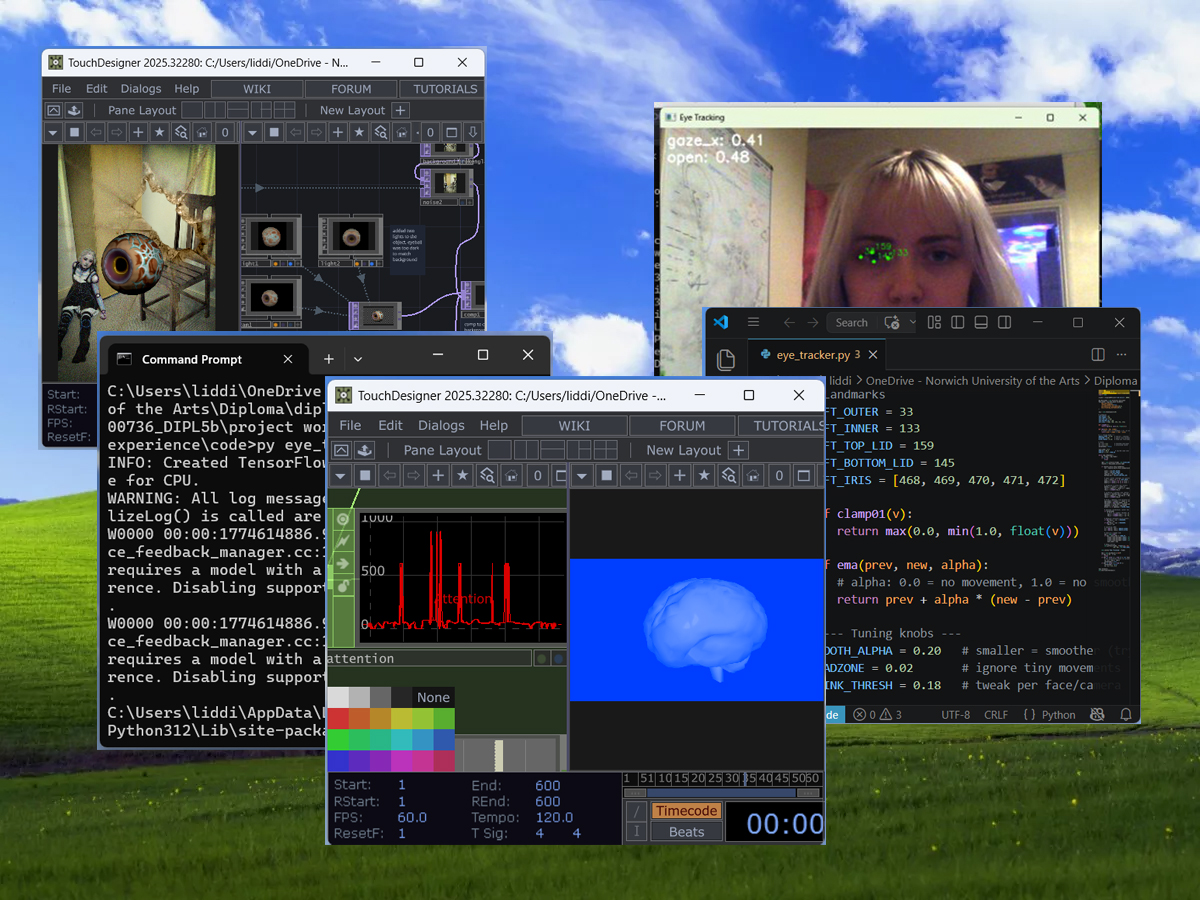Maximize the brain viewer pane
The height and width of the screenshot is (900, 1200).
[803, 476]
